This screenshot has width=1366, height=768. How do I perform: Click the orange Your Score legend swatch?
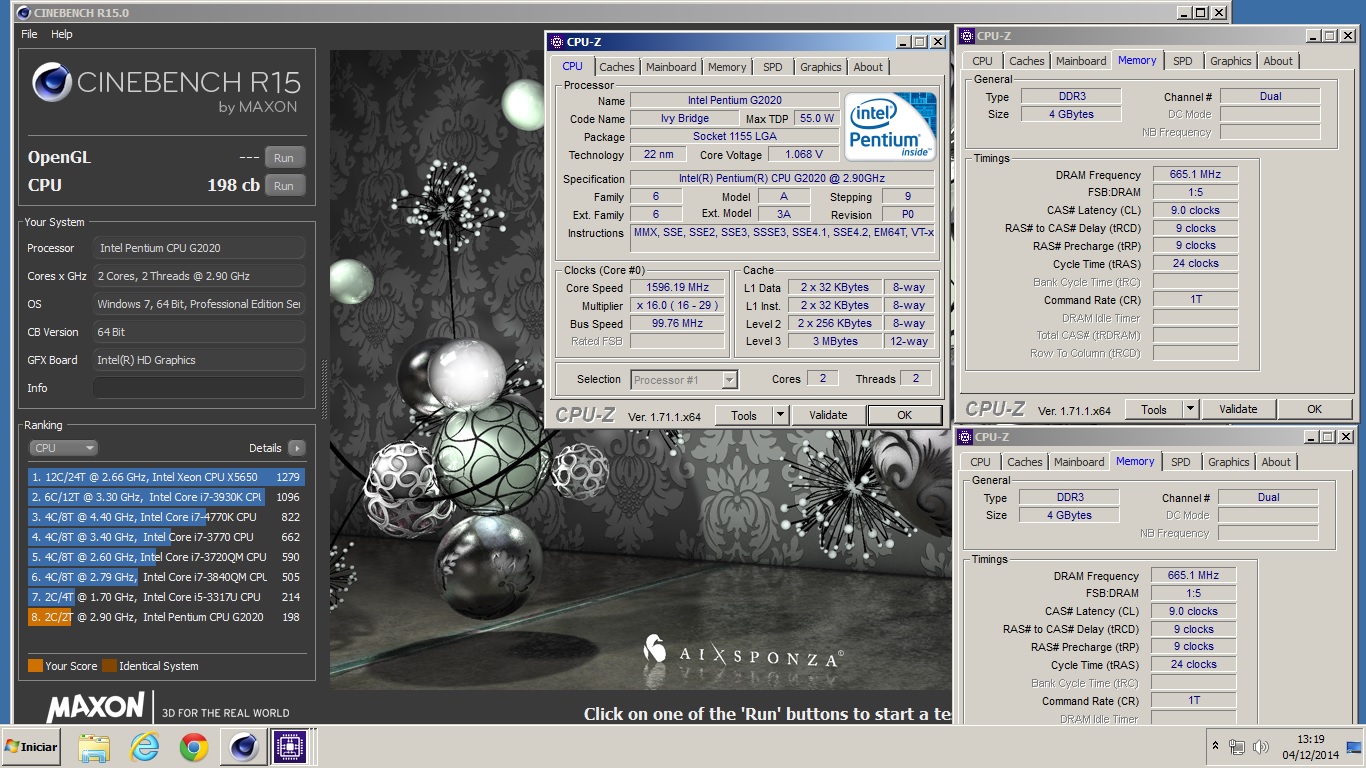35,666
